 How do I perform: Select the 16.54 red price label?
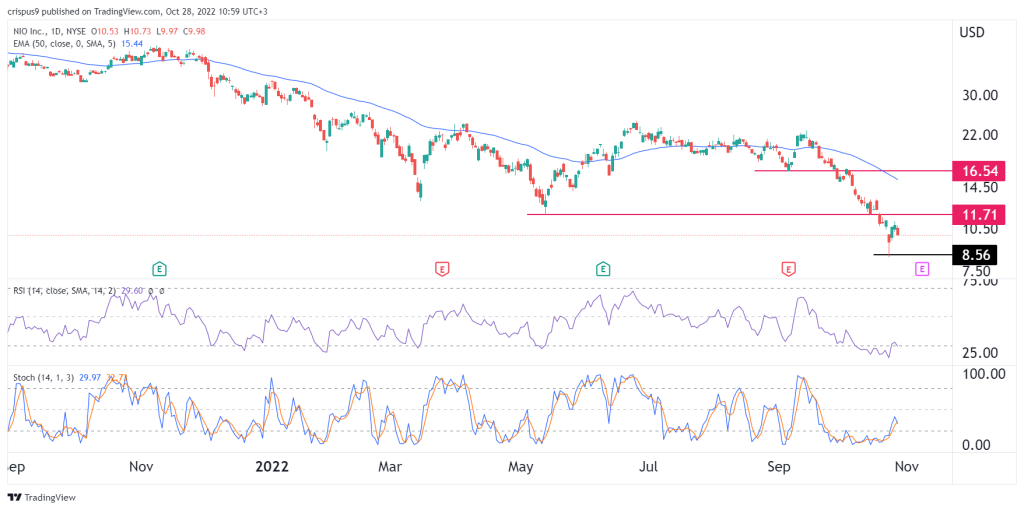[979, 171]
